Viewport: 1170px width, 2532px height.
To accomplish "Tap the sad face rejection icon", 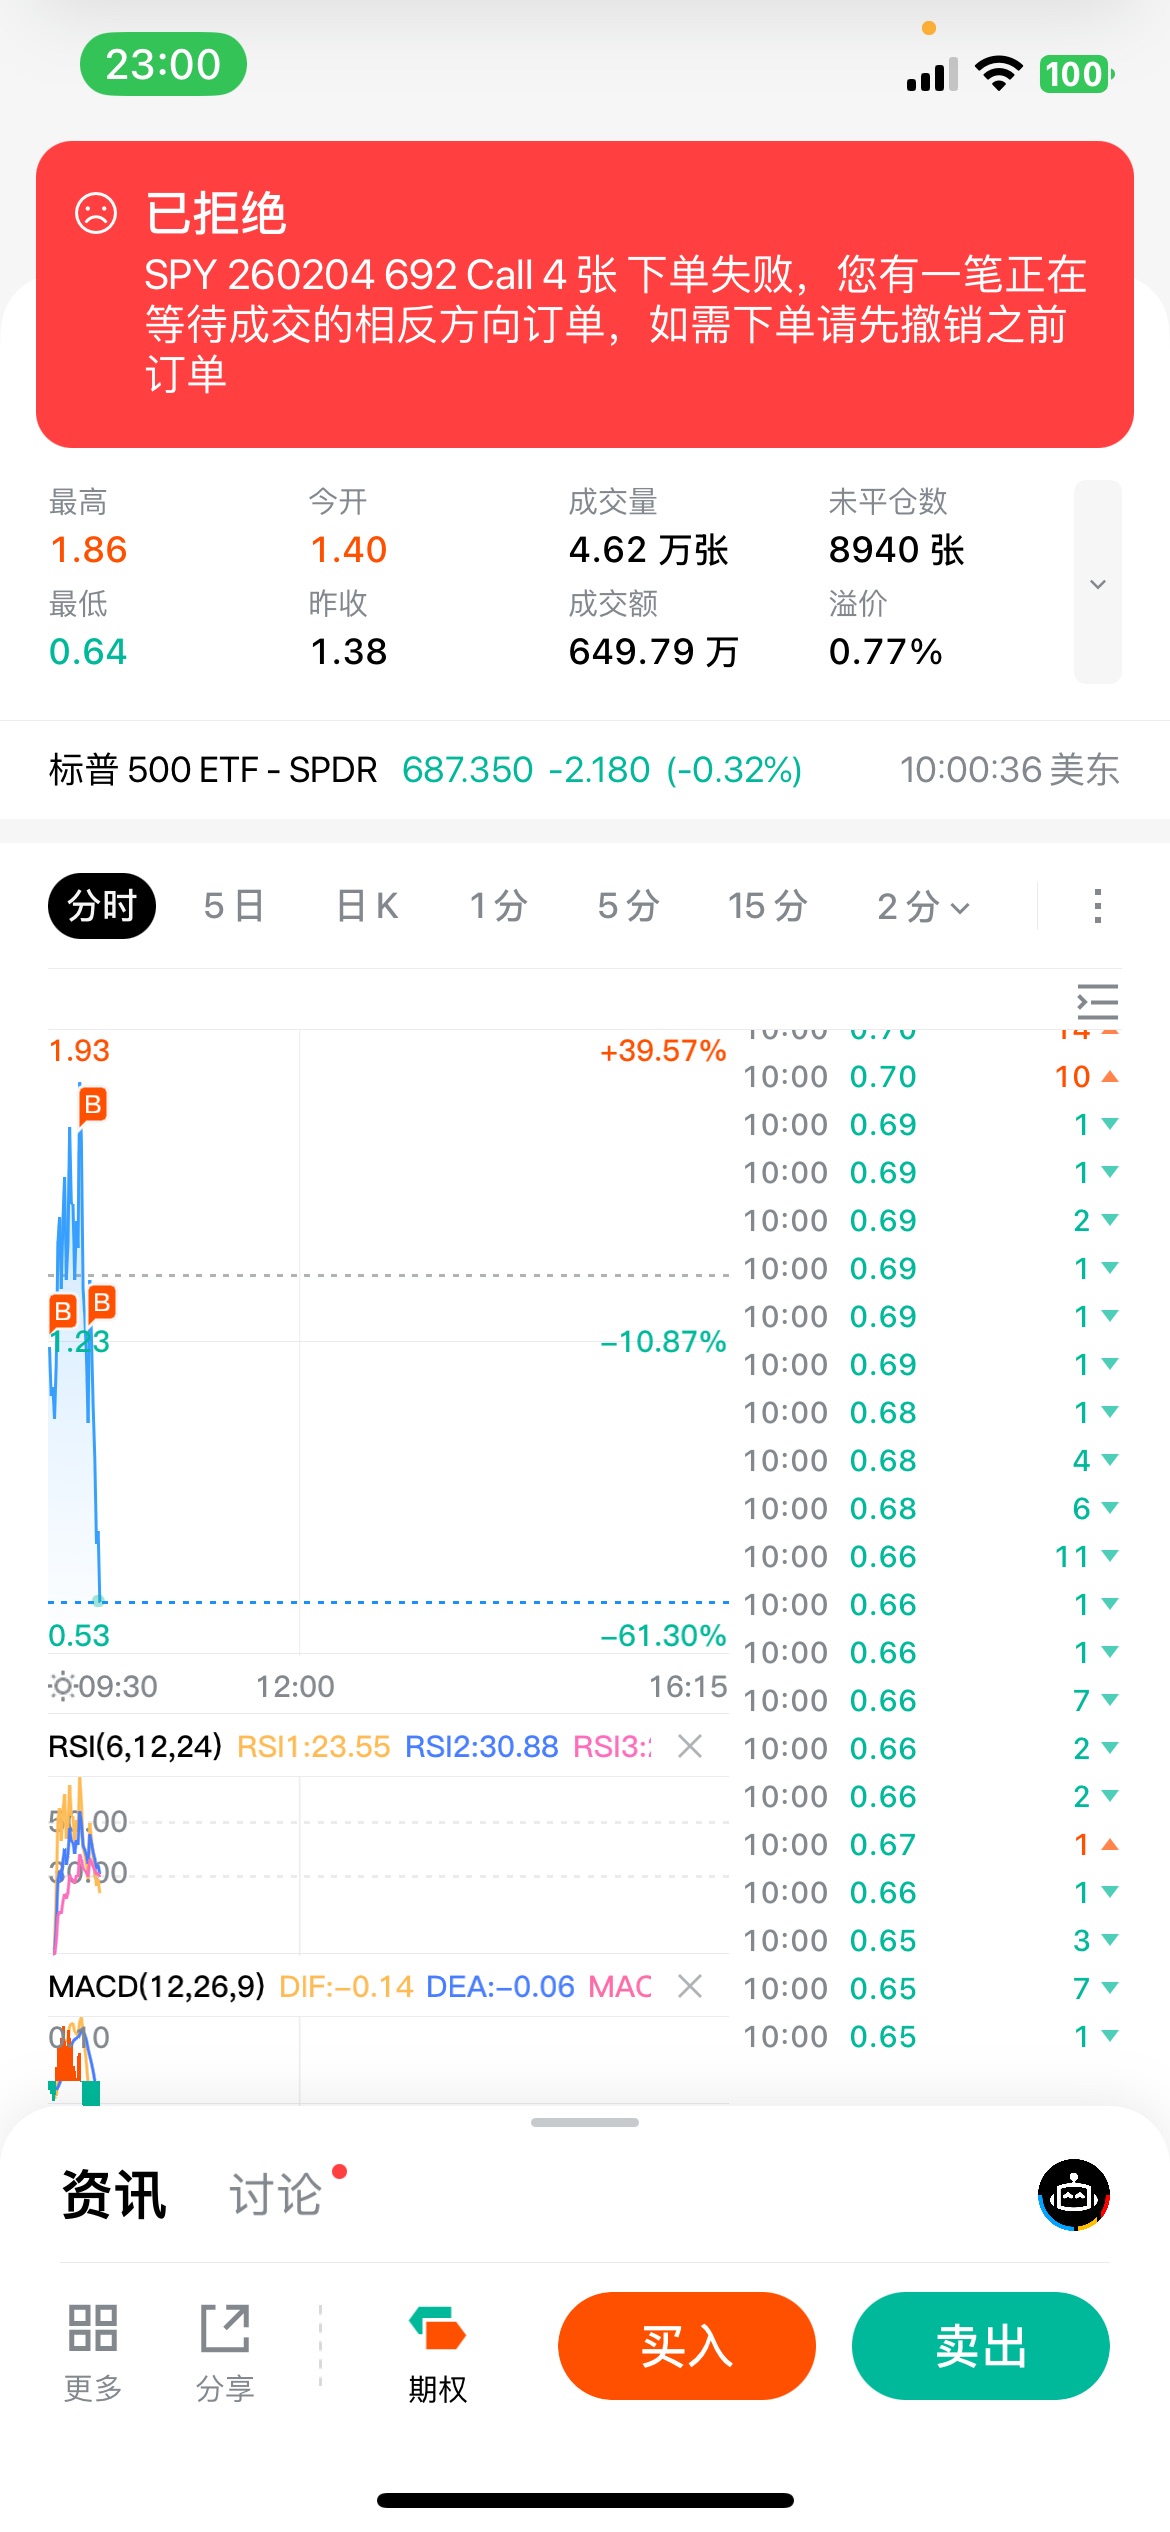I will pyautogui.click(x=96, y=213).
